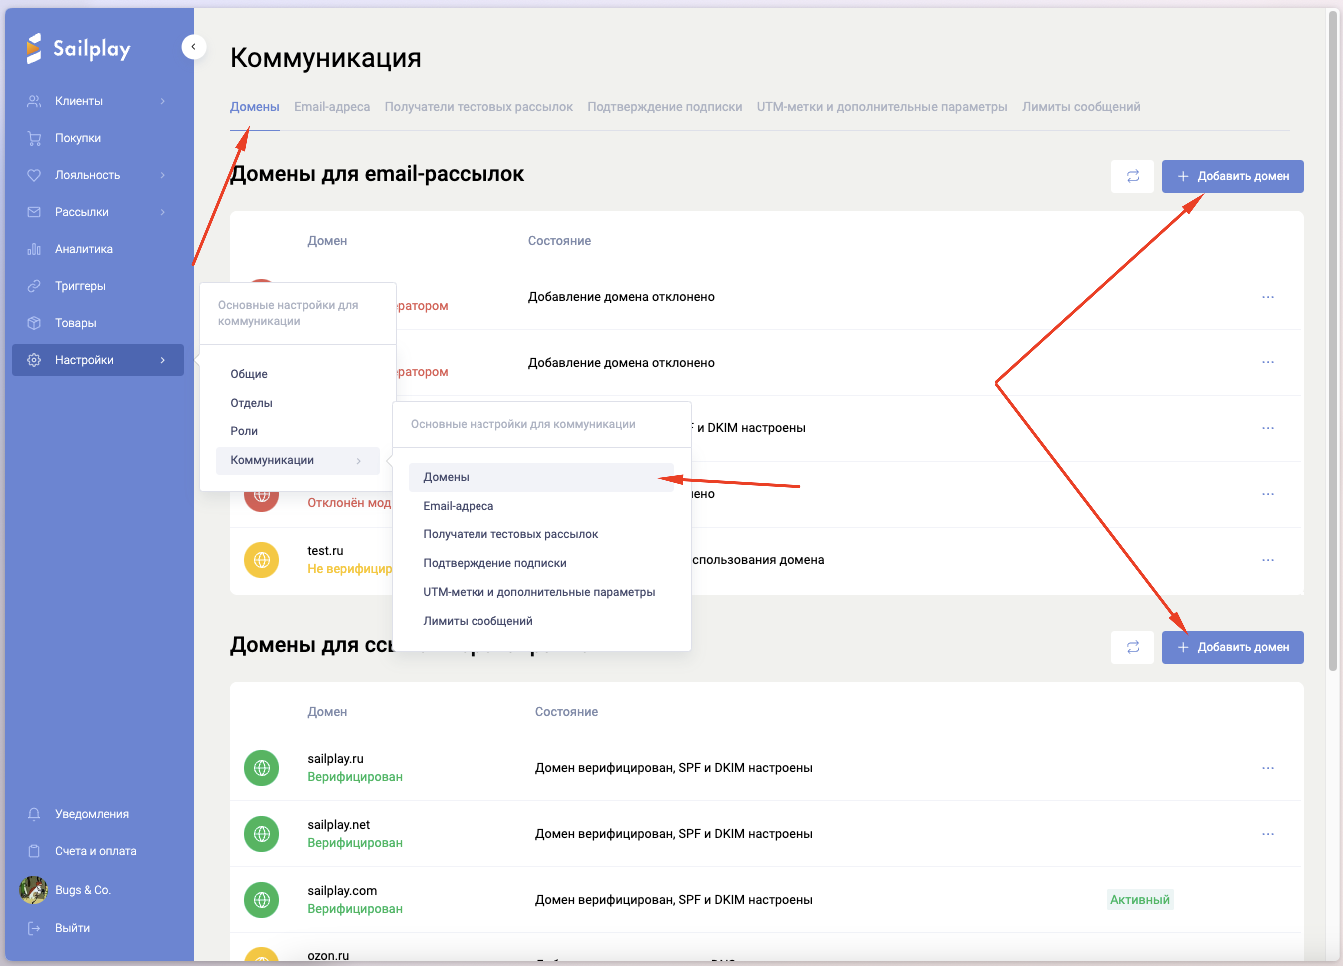Select Домены in the flyout submenu

(447, 477)
